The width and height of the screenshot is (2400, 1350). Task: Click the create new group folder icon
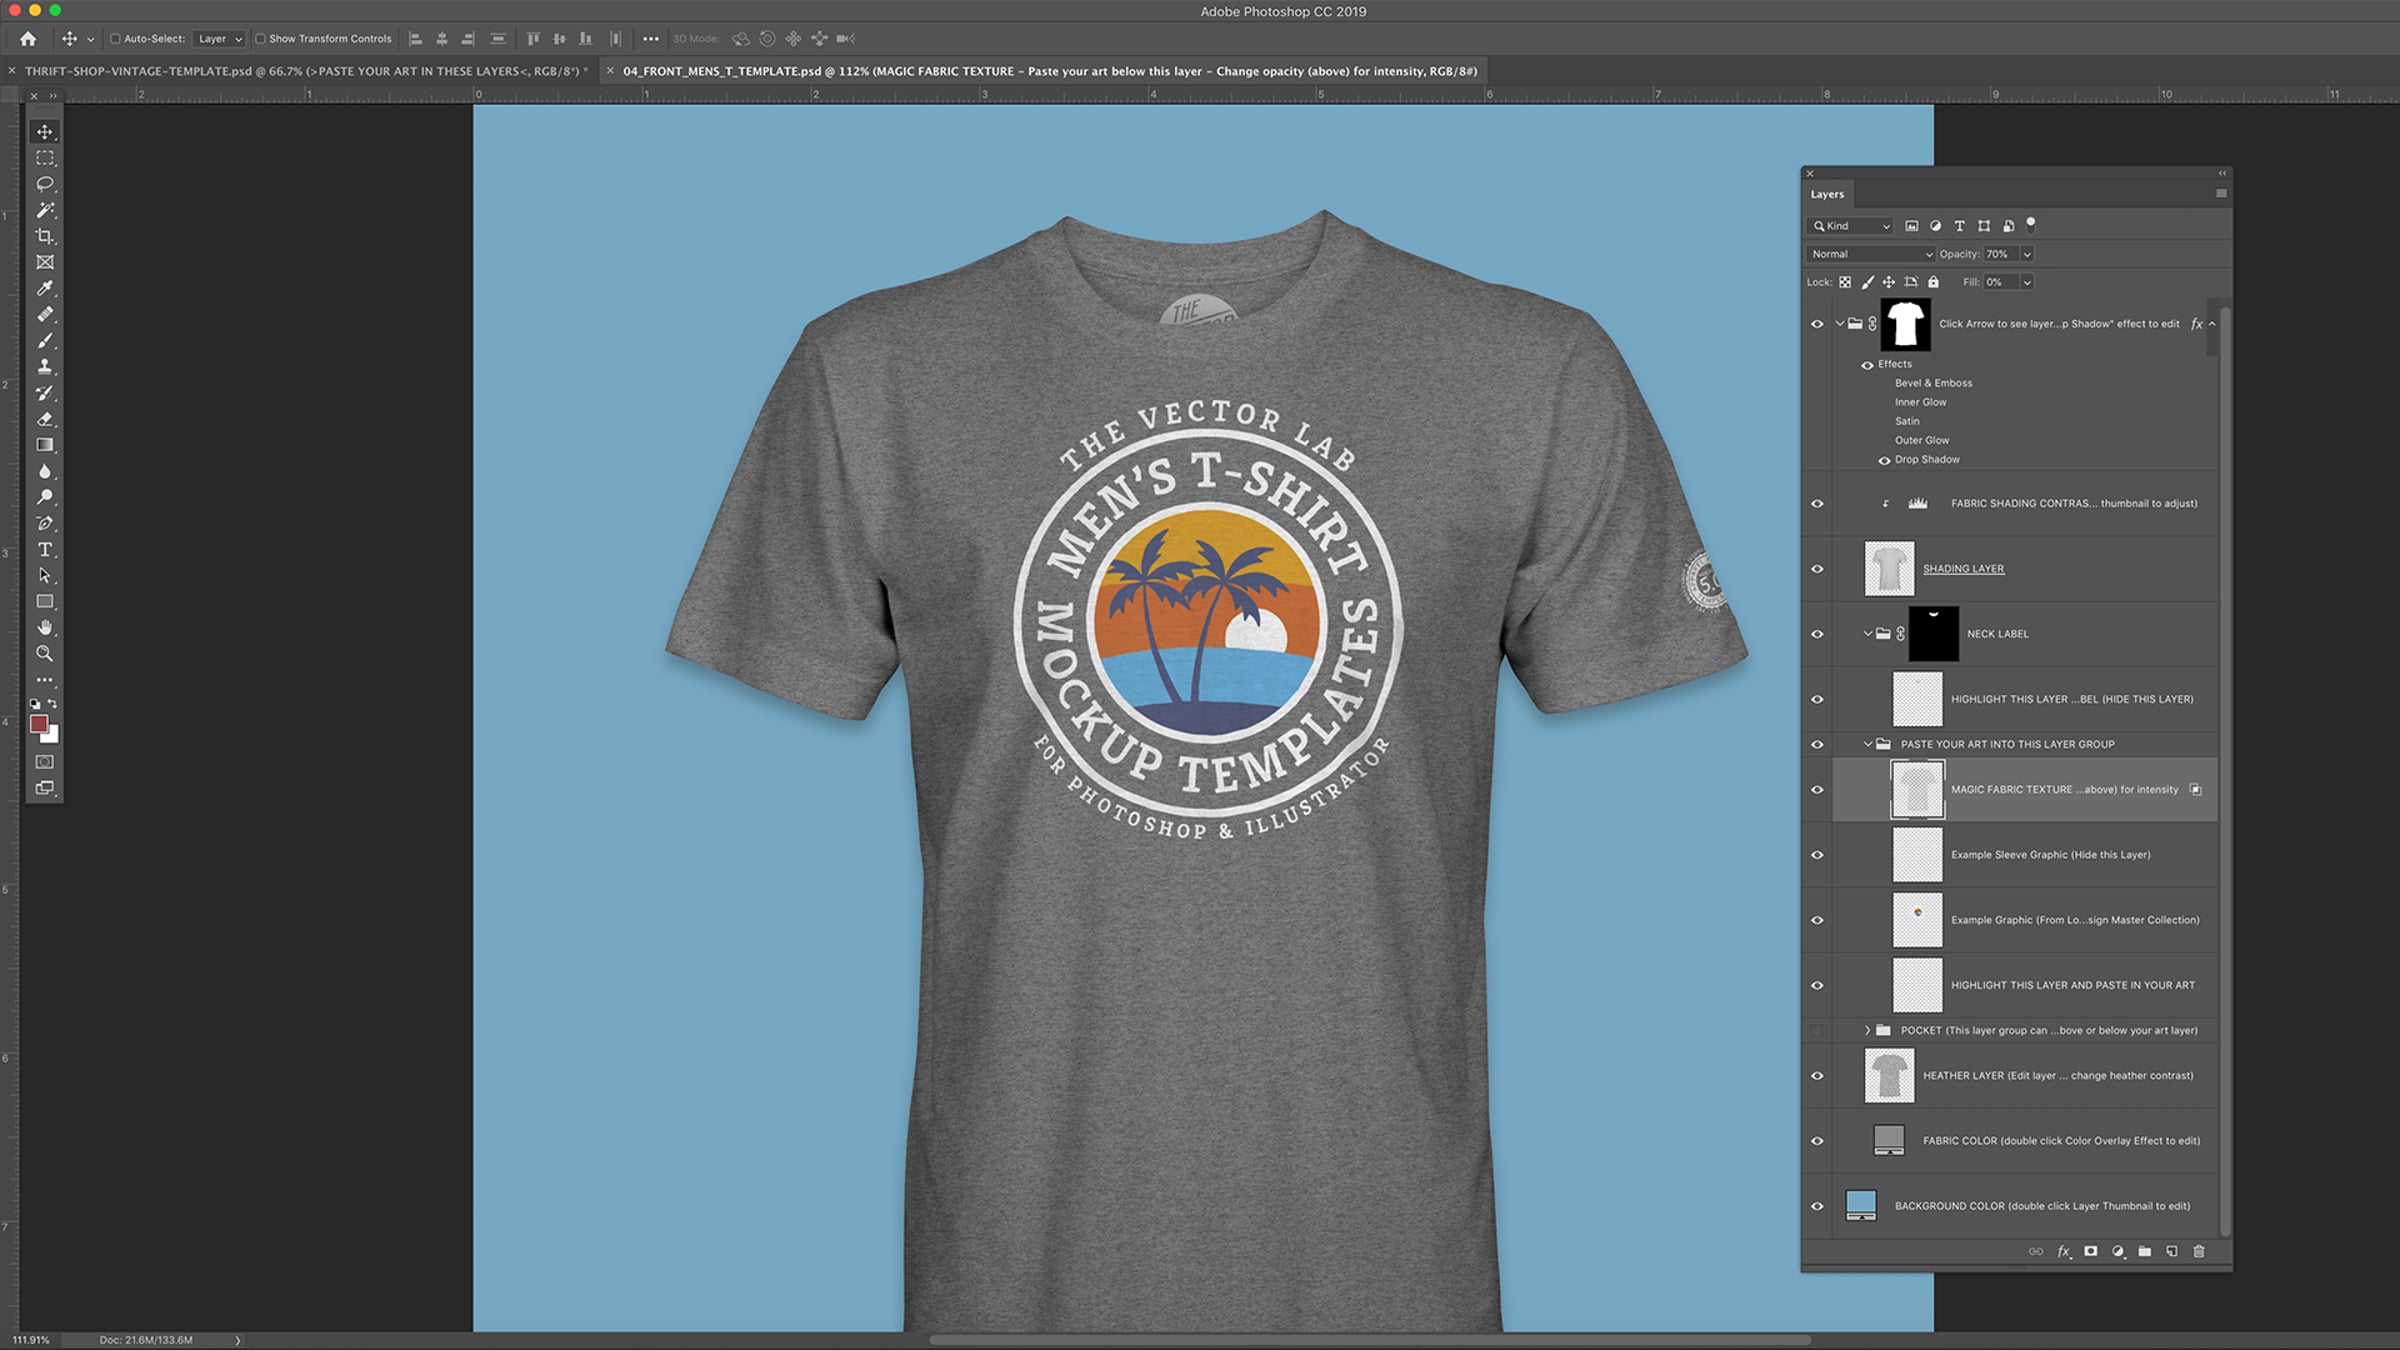(2144, 1251)
